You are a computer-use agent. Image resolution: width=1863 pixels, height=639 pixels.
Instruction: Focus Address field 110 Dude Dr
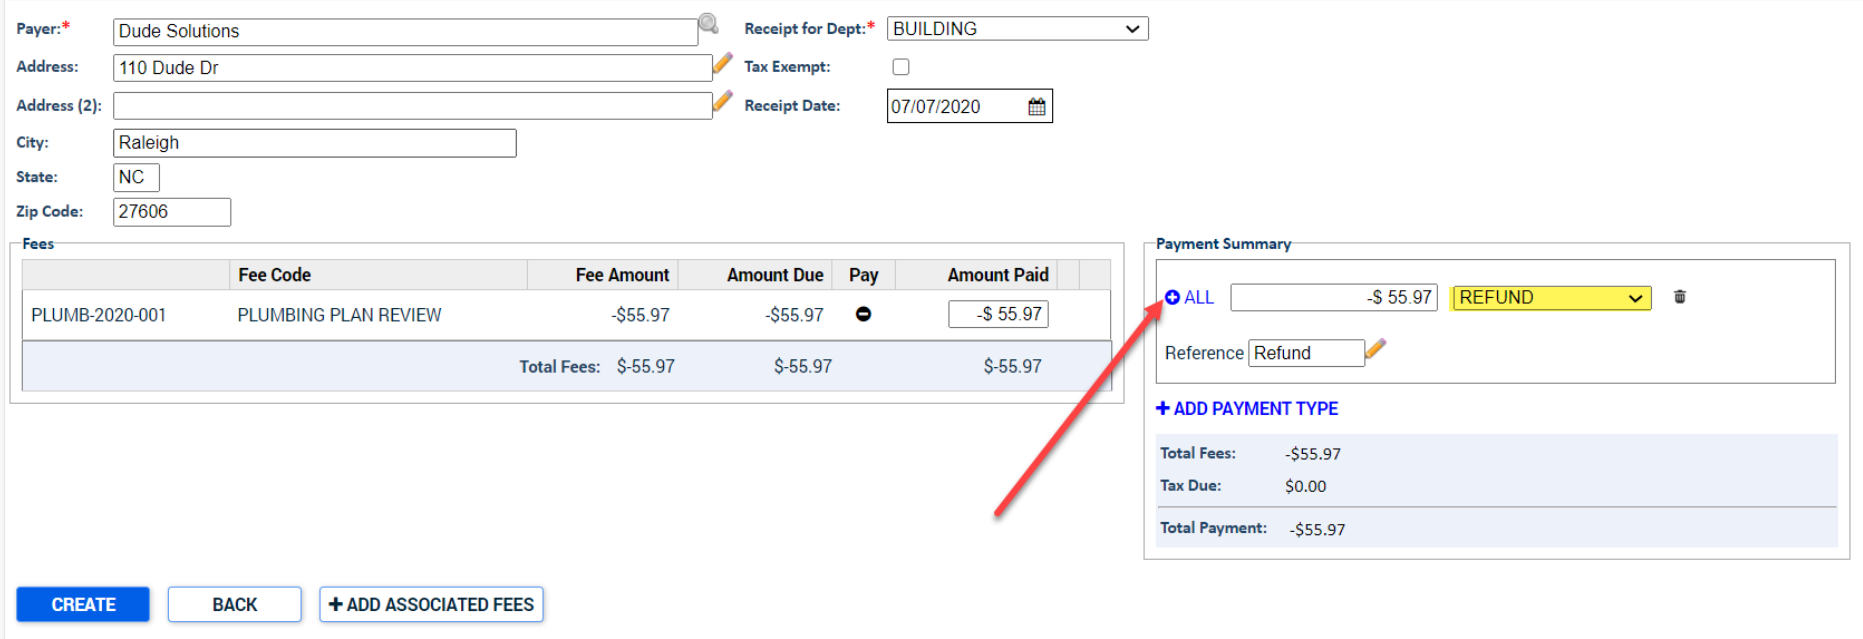tap(412, 68)
